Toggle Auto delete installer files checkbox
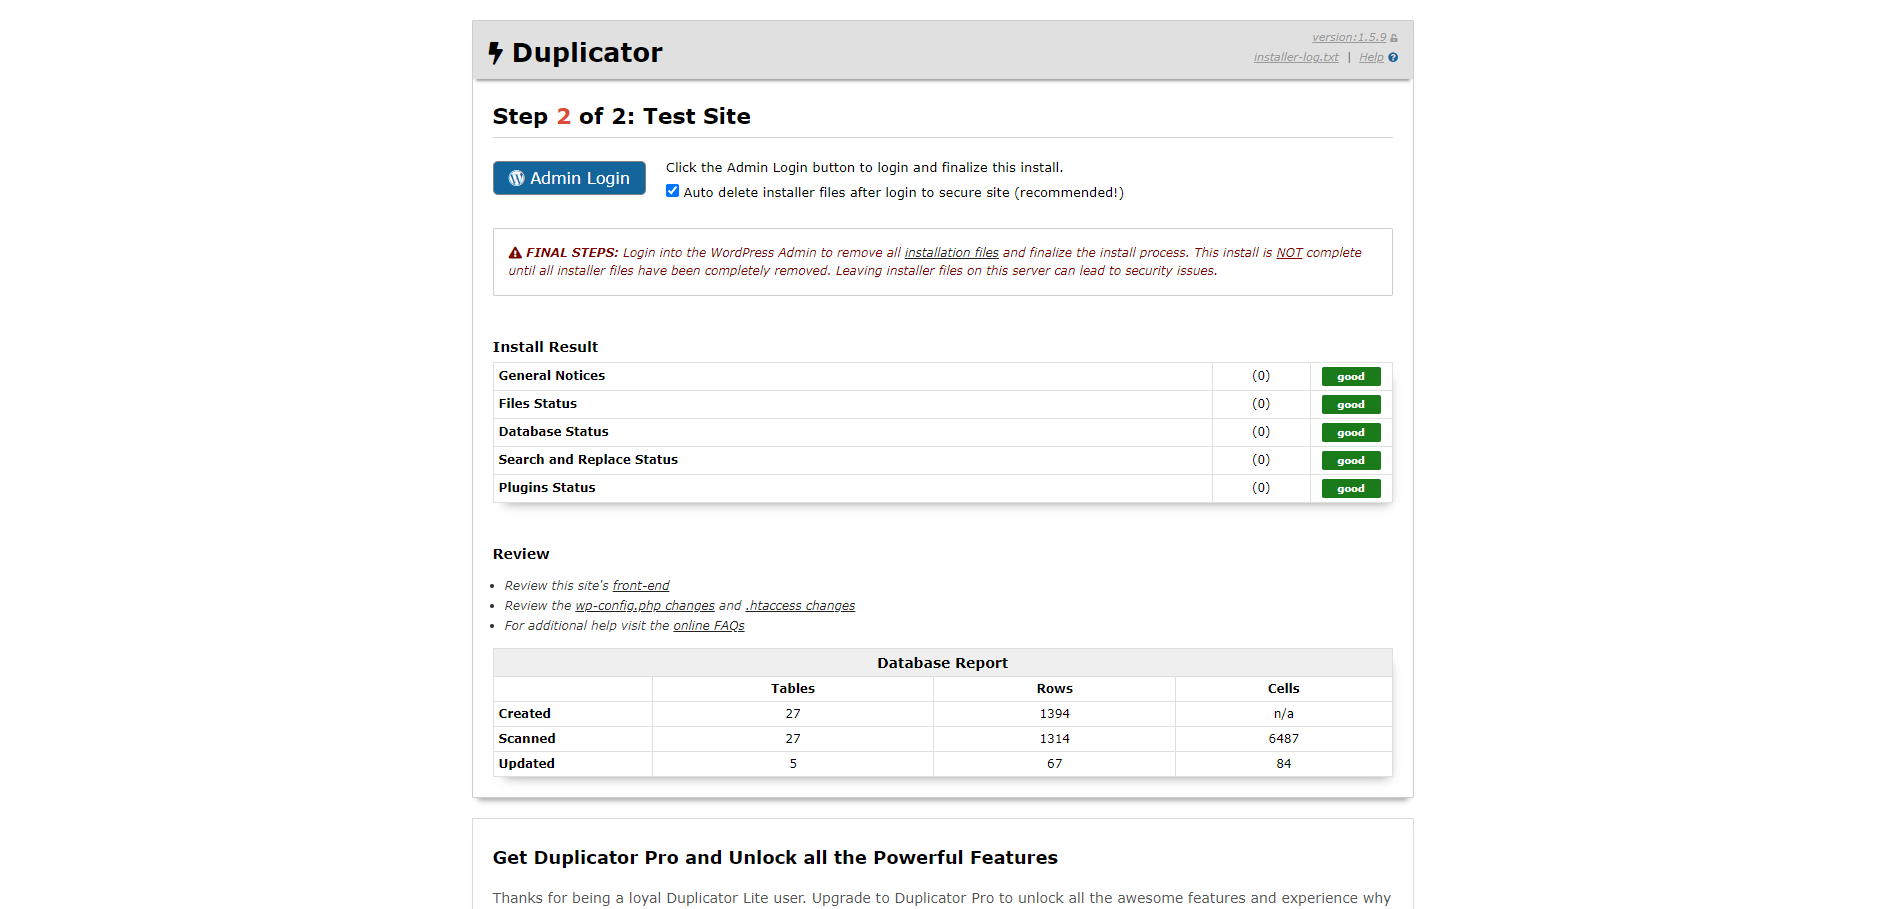Viewport: 1885px width, 909px height. [x=672, y=191]
